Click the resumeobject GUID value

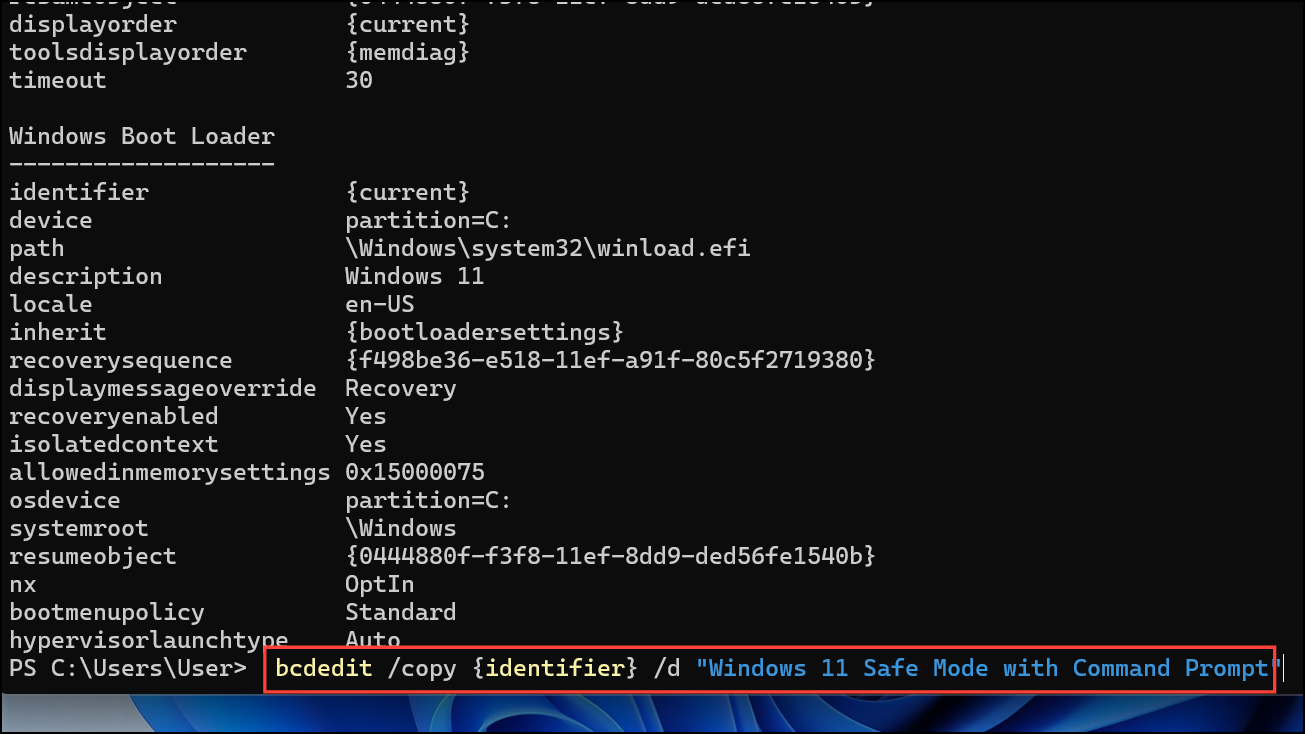pos(610,556)
